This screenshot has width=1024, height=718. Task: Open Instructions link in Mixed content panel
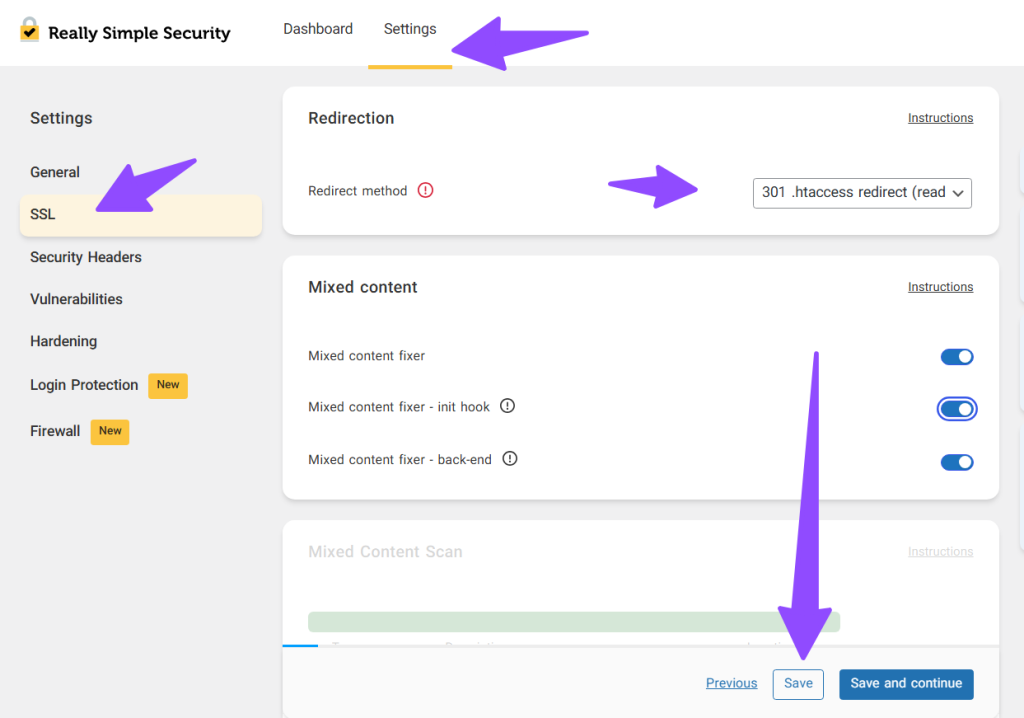click(x=940, y=287)
